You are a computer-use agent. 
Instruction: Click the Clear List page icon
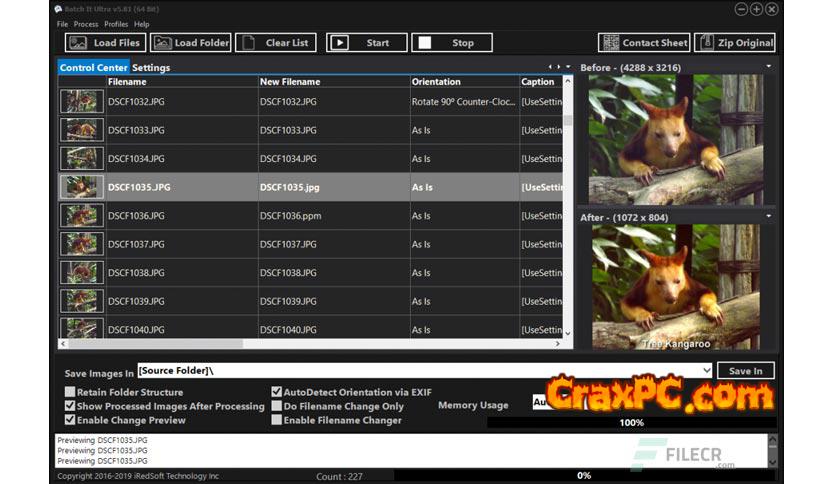click(x=247, y=43)
